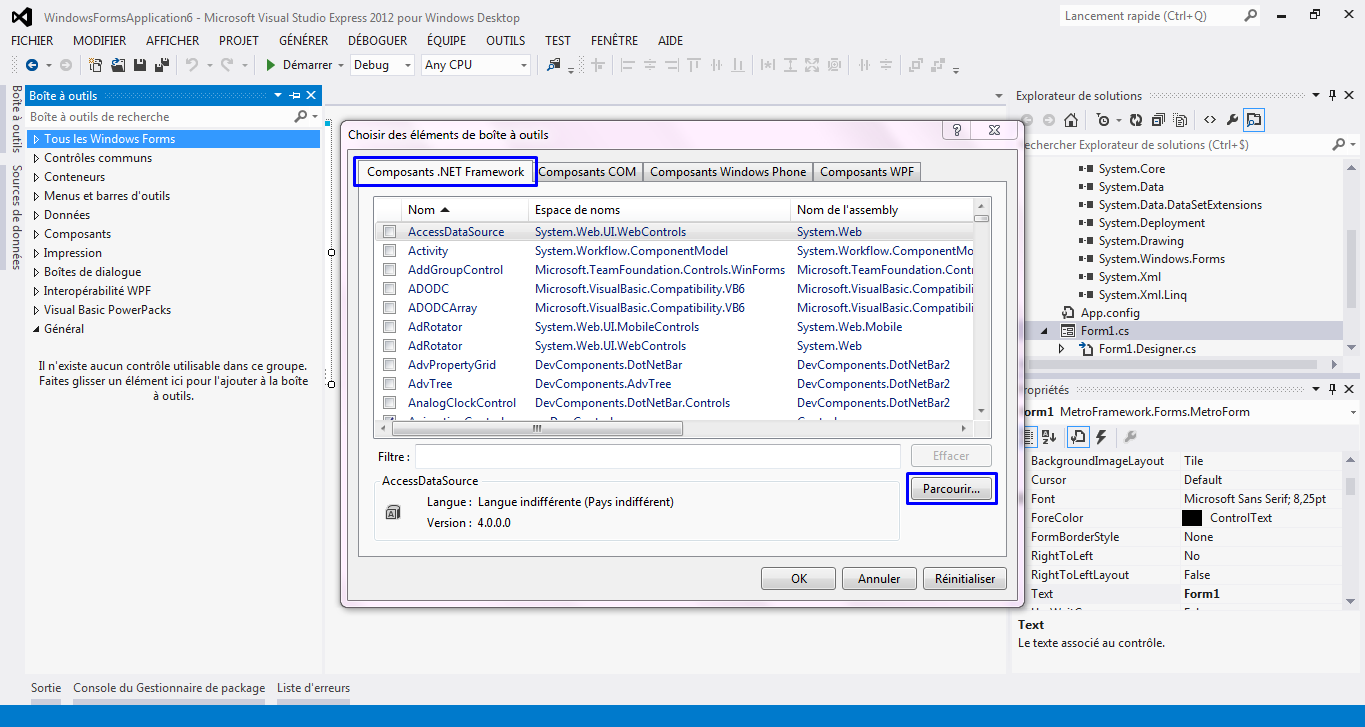
Task: Switch to the Composants COM tab
Action: [587, 172]
